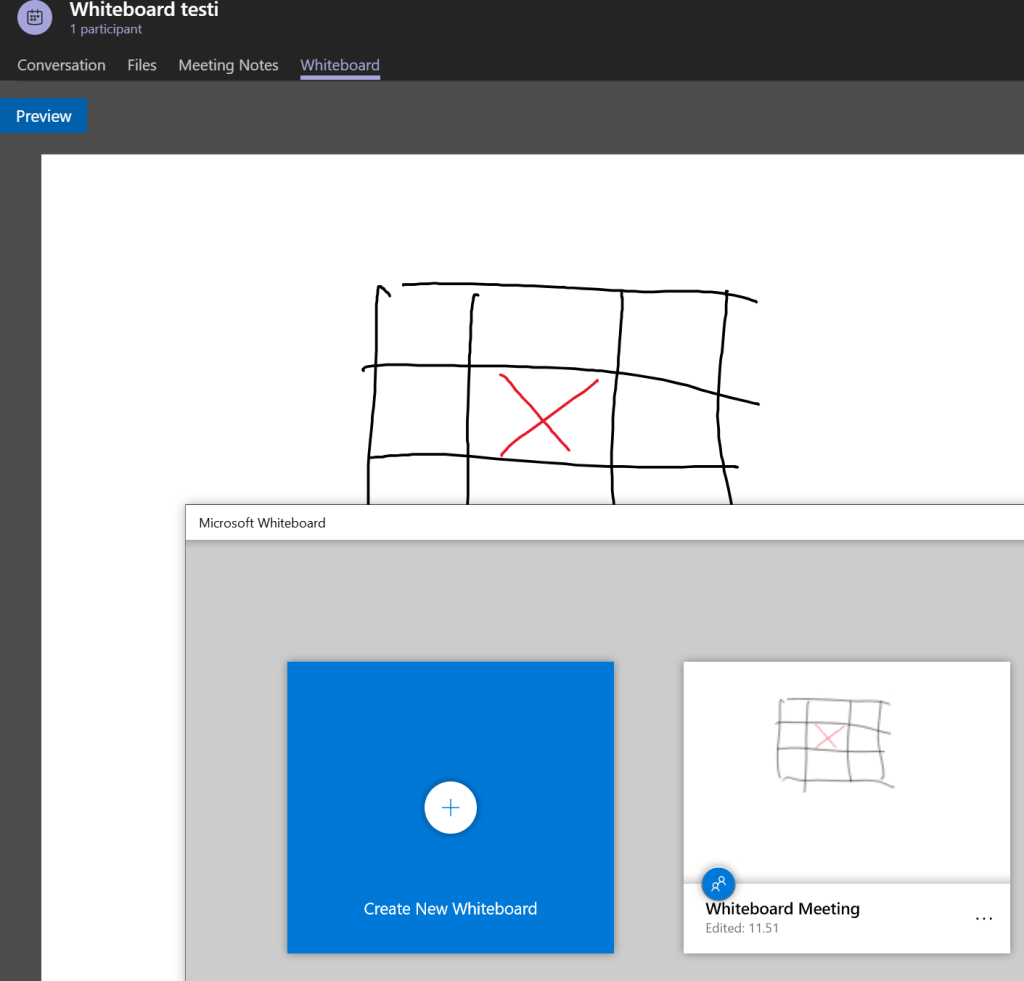Click the Microsoft Whiteboard window title bar
The height and width of the screenshot is (981, 1024).
pos(600,523)
